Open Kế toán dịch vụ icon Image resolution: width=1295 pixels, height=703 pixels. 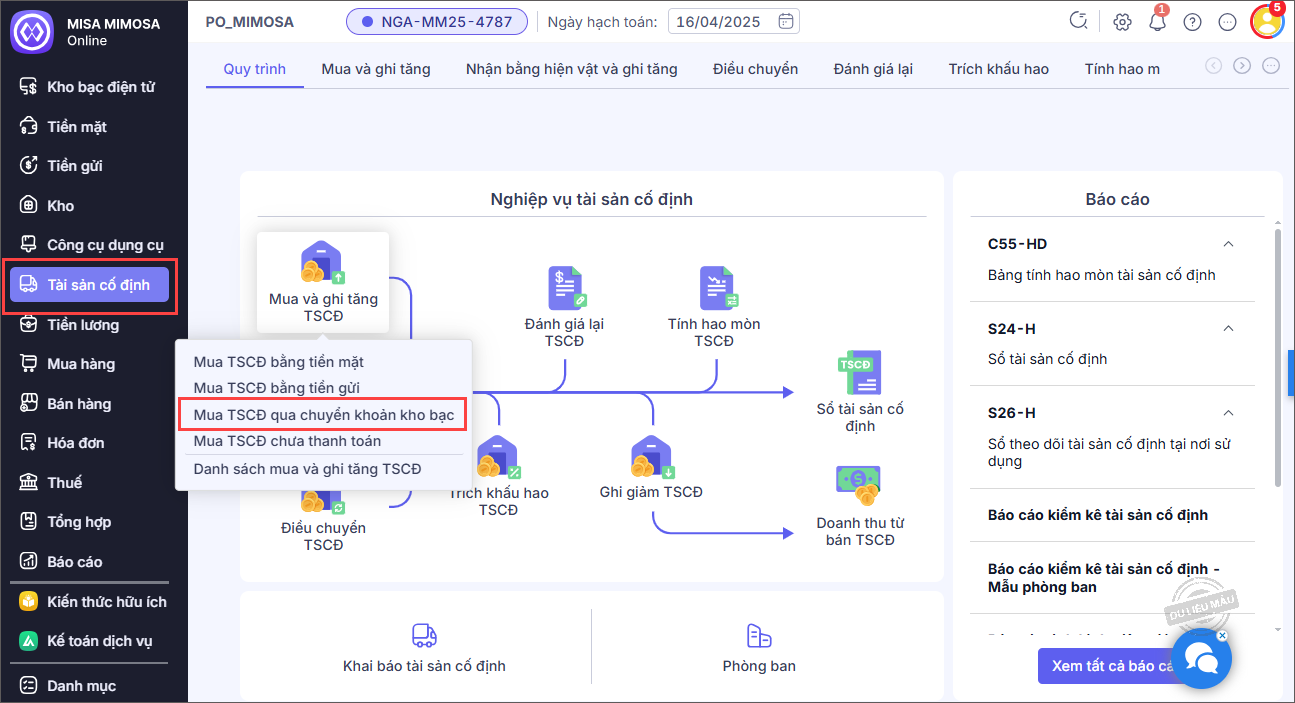click(29, 641)
